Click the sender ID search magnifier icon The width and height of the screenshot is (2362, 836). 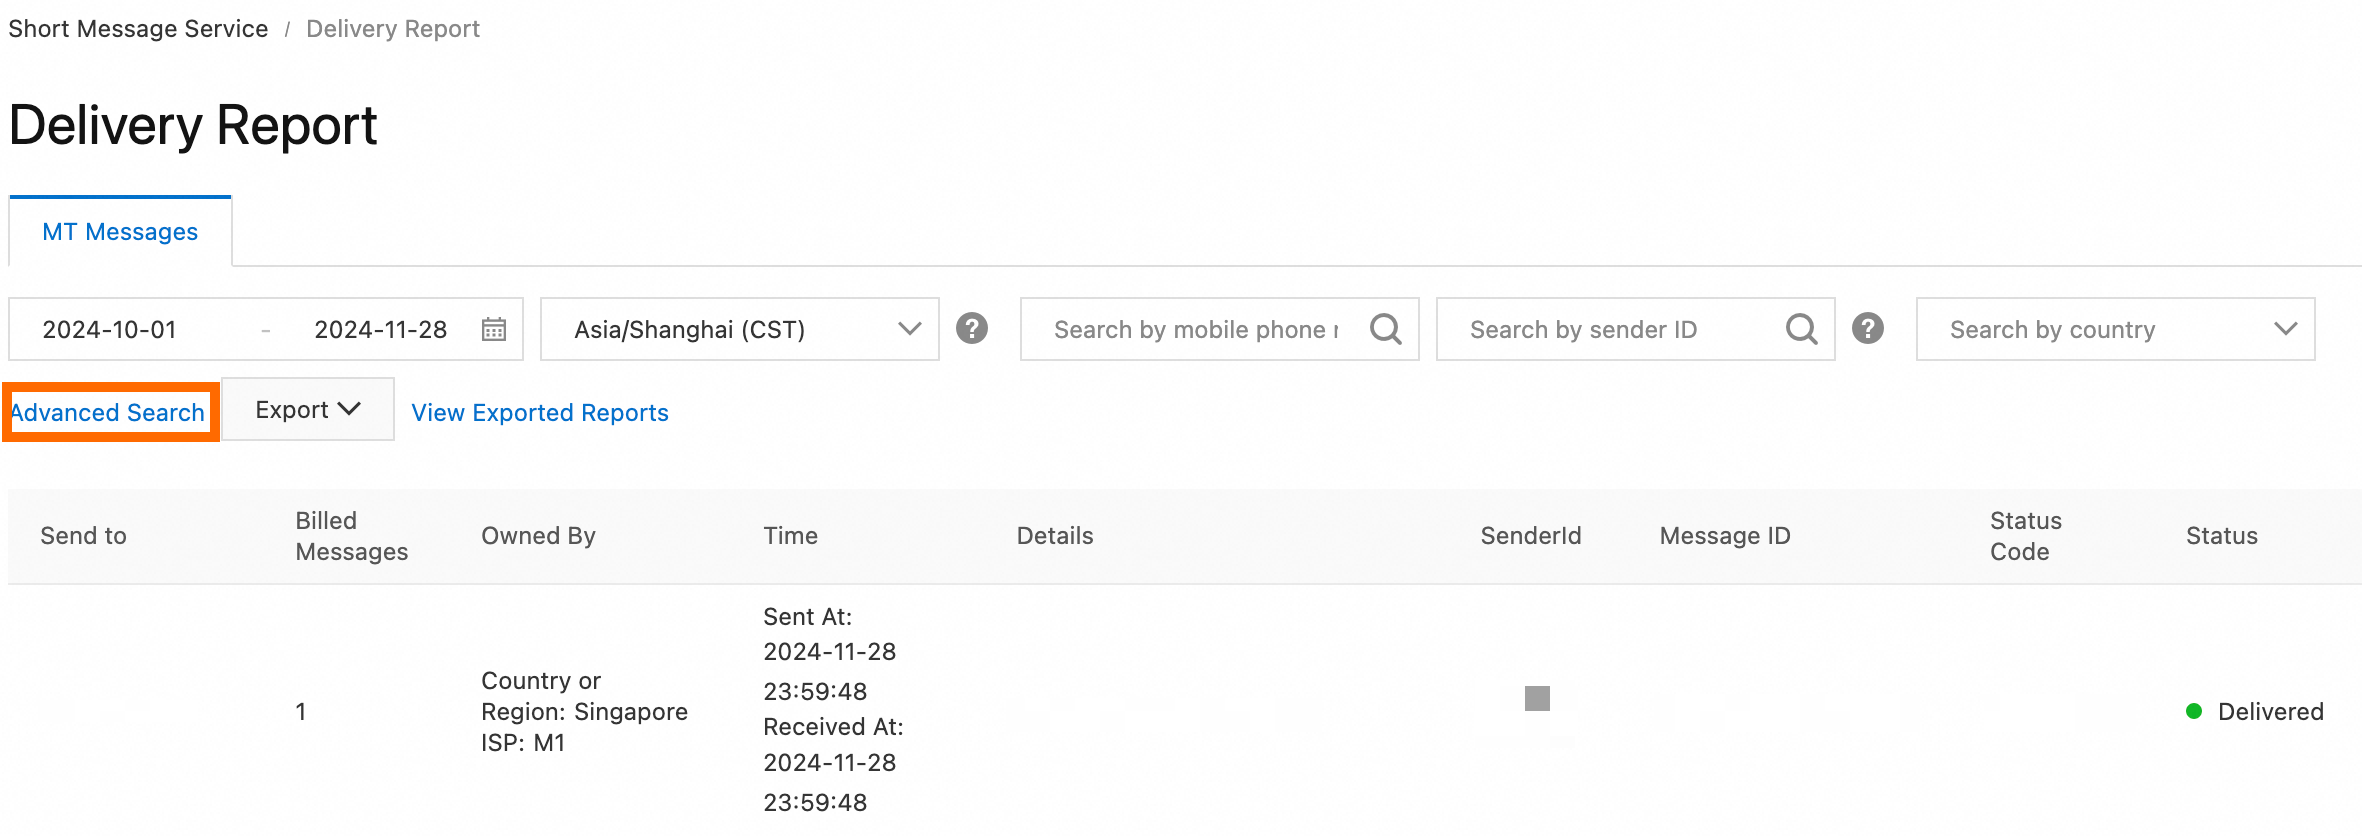pyautogui.click(x=1802, y=329)
